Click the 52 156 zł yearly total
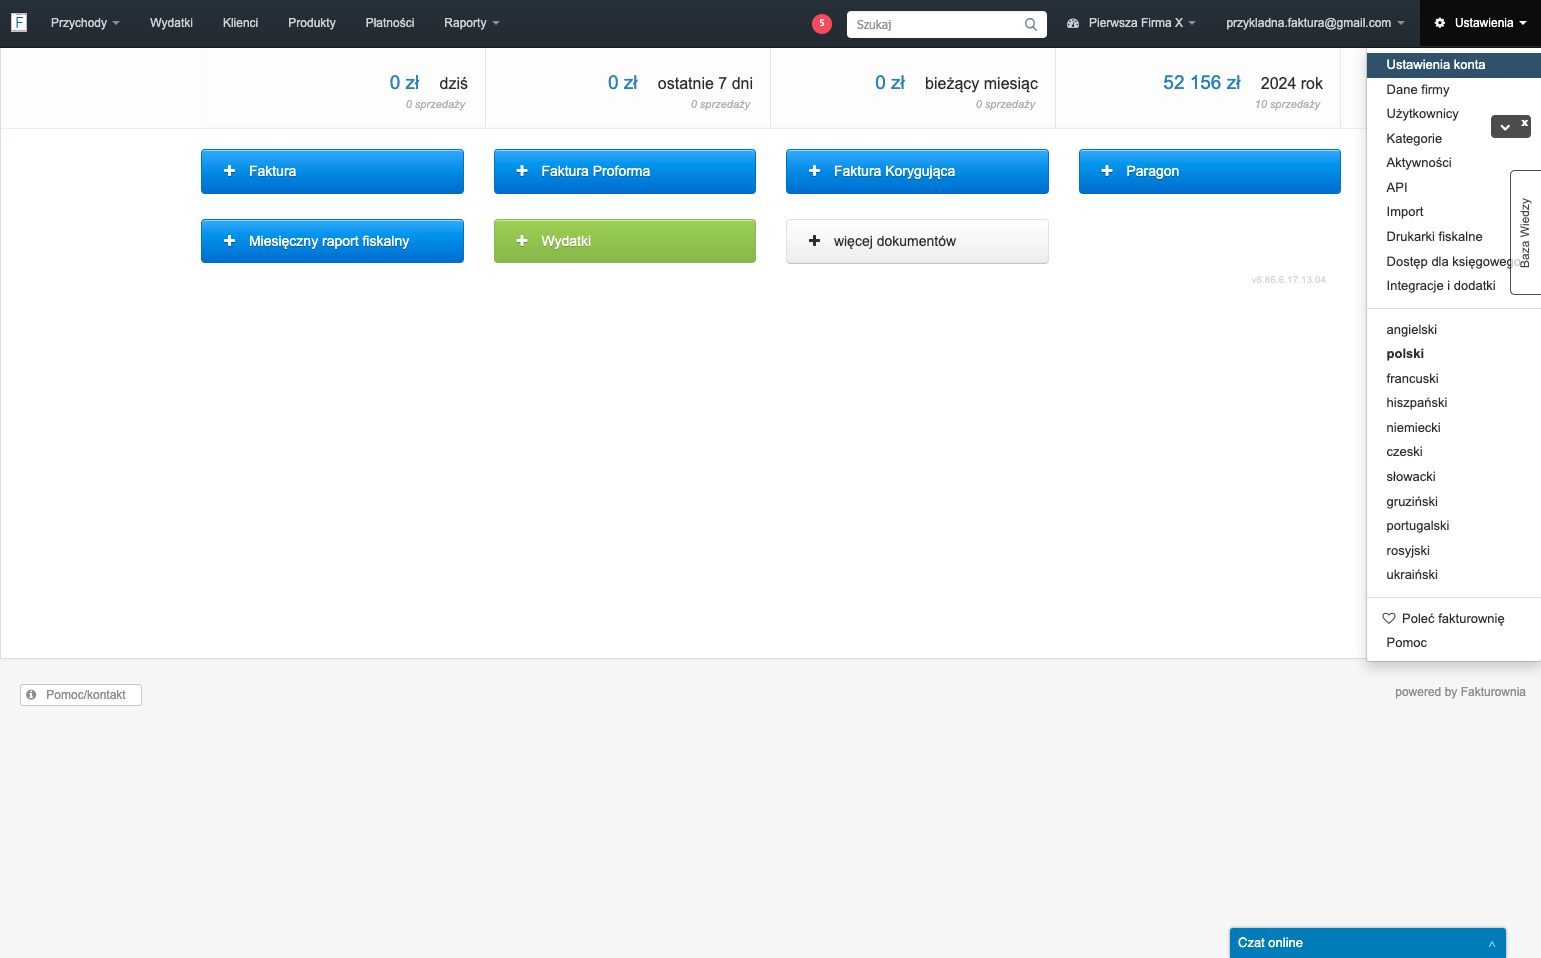Image resolution: width=1541 pixels, height=958 pixels. (x=1201, y=83)
